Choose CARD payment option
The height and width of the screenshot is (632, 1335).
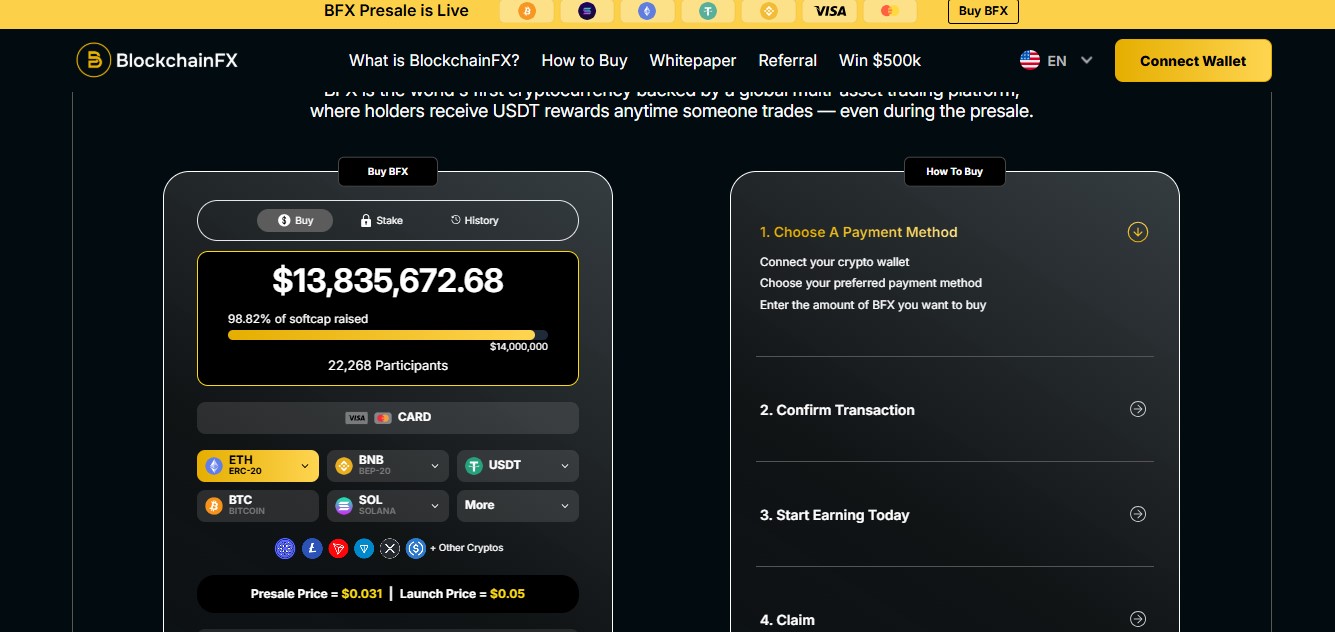pyautogui.click(x=387, y=417)
